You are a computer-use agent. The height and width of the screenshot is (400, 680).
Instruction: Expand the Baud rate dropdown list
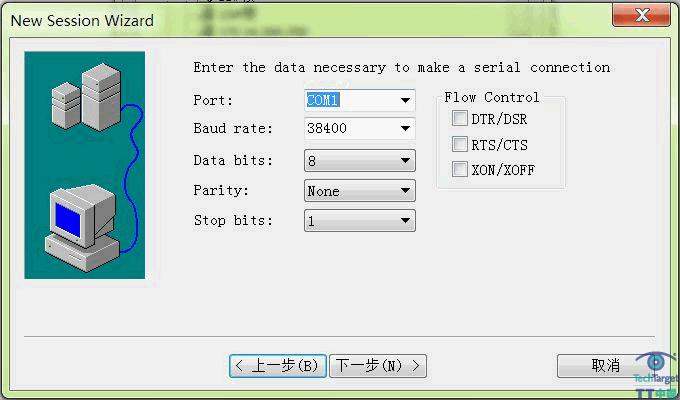click(x=405, y=129)
